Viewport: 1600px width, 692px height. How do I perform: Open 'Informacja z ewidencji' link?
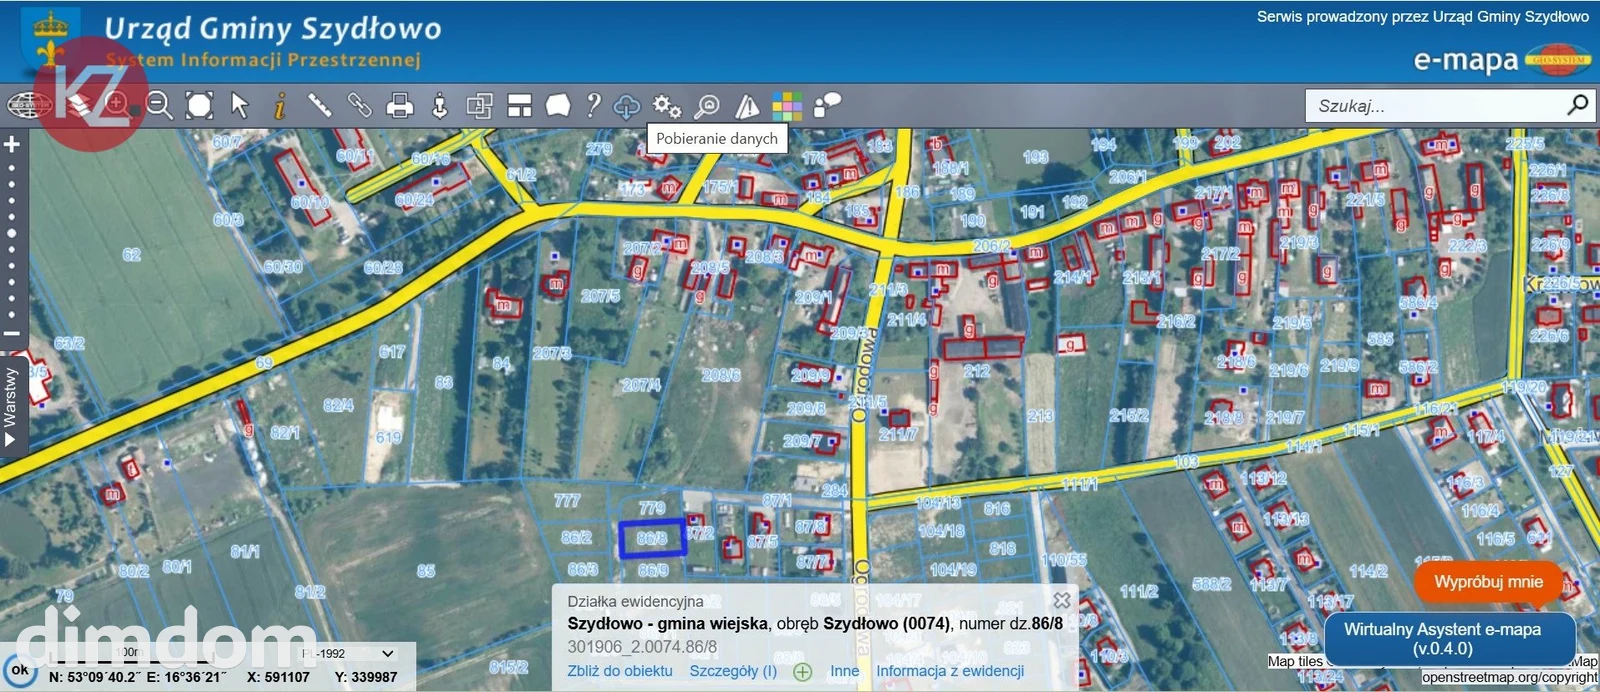[x=950, y=671]
